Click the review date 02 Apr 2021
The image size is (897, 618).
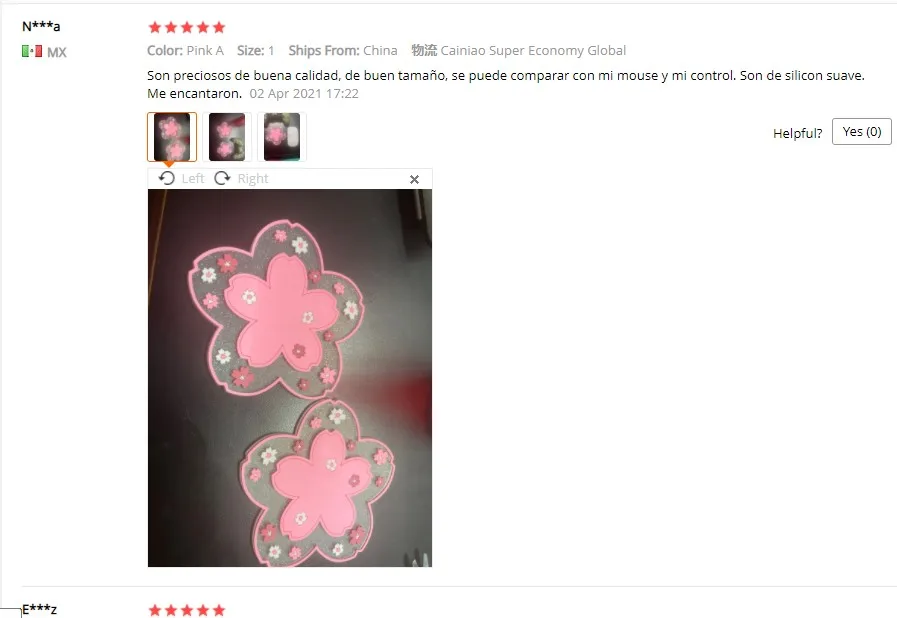coord(304,94)
